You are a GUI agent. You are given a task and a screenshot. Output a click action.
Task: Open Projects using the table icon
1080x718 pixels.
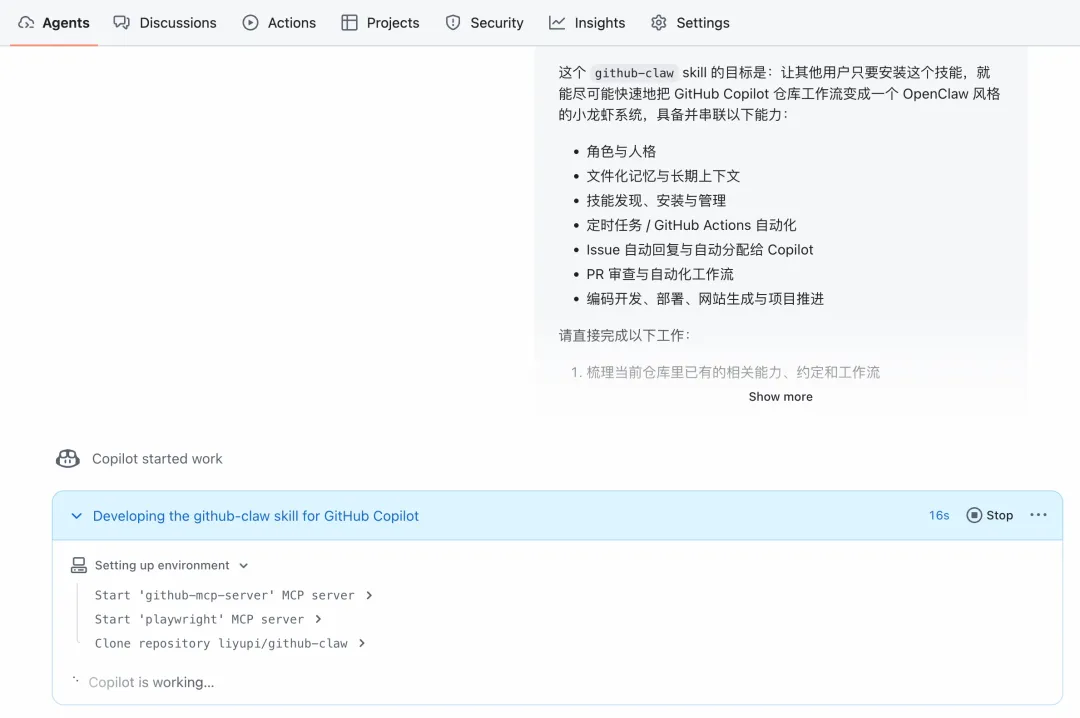click(350, 22)
